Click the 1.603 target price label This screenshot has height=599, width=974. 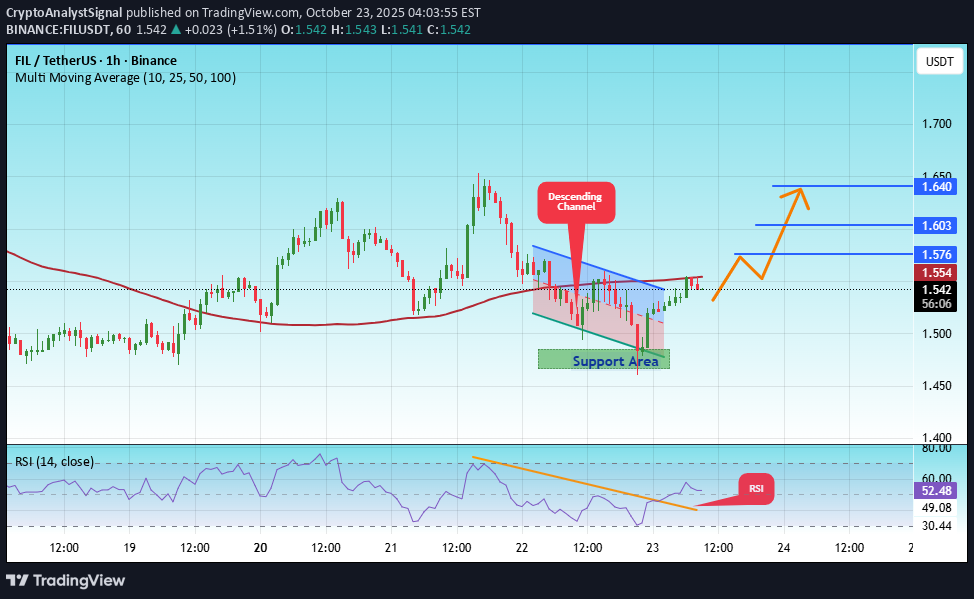pos(939,225)
